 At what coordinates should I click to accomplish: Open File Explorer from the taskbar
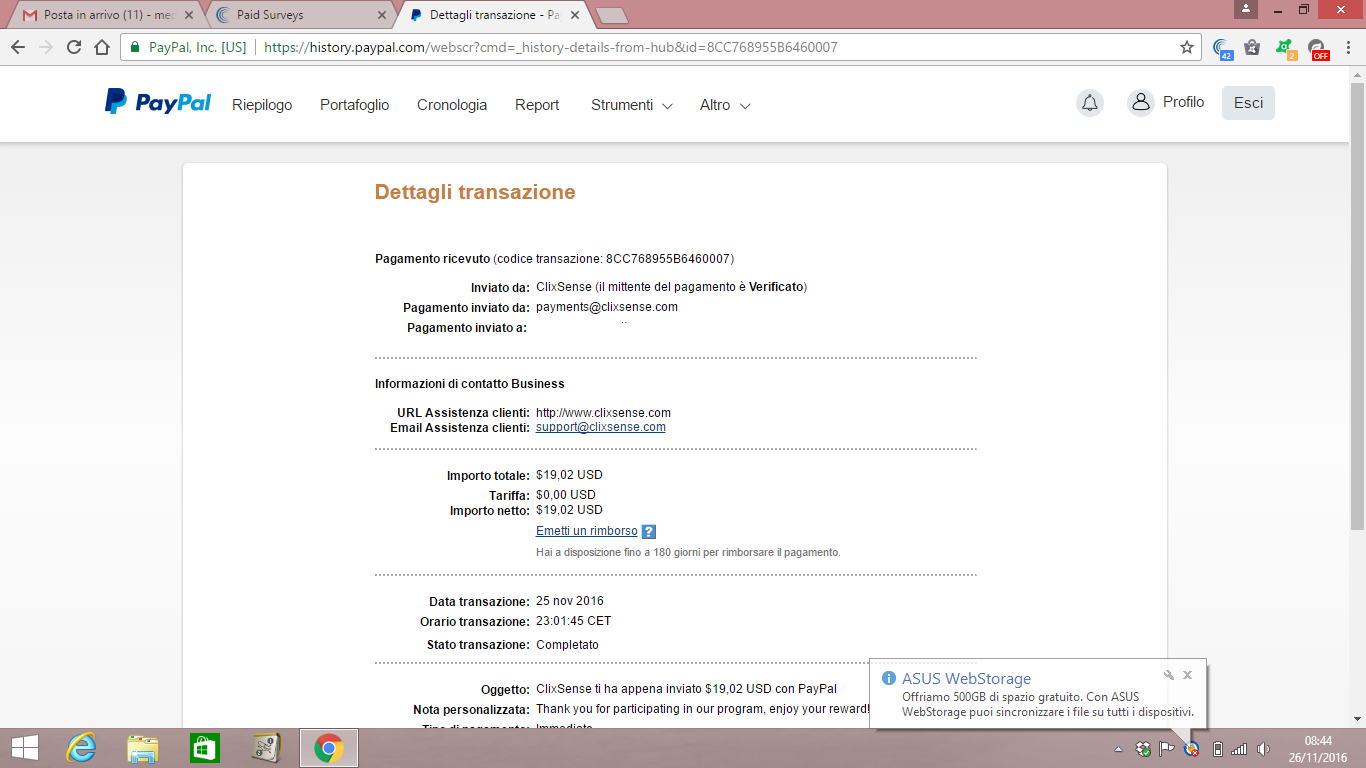click(x=143, y=748)
